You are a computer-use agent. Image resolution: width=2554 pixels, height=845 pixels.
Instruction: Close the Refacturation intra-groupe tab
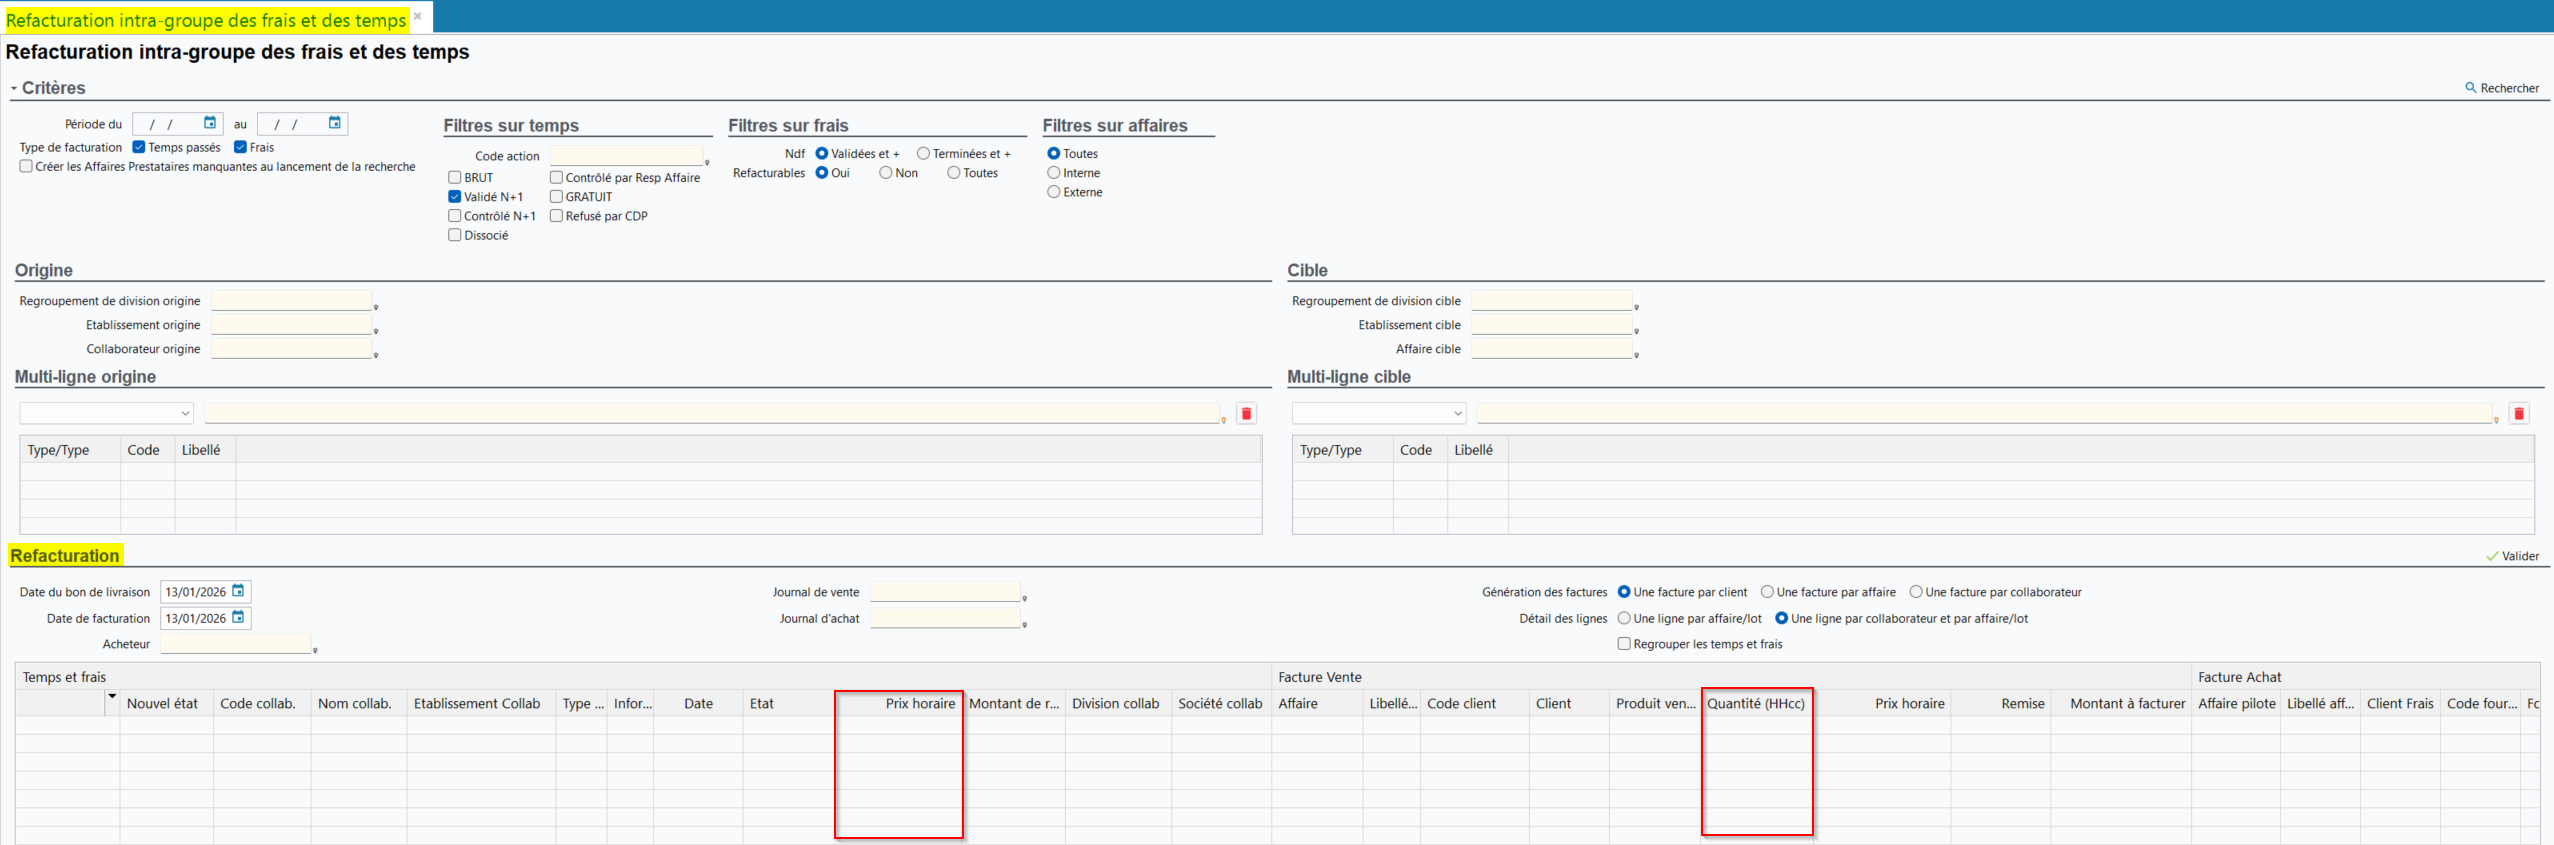[418, 16]
